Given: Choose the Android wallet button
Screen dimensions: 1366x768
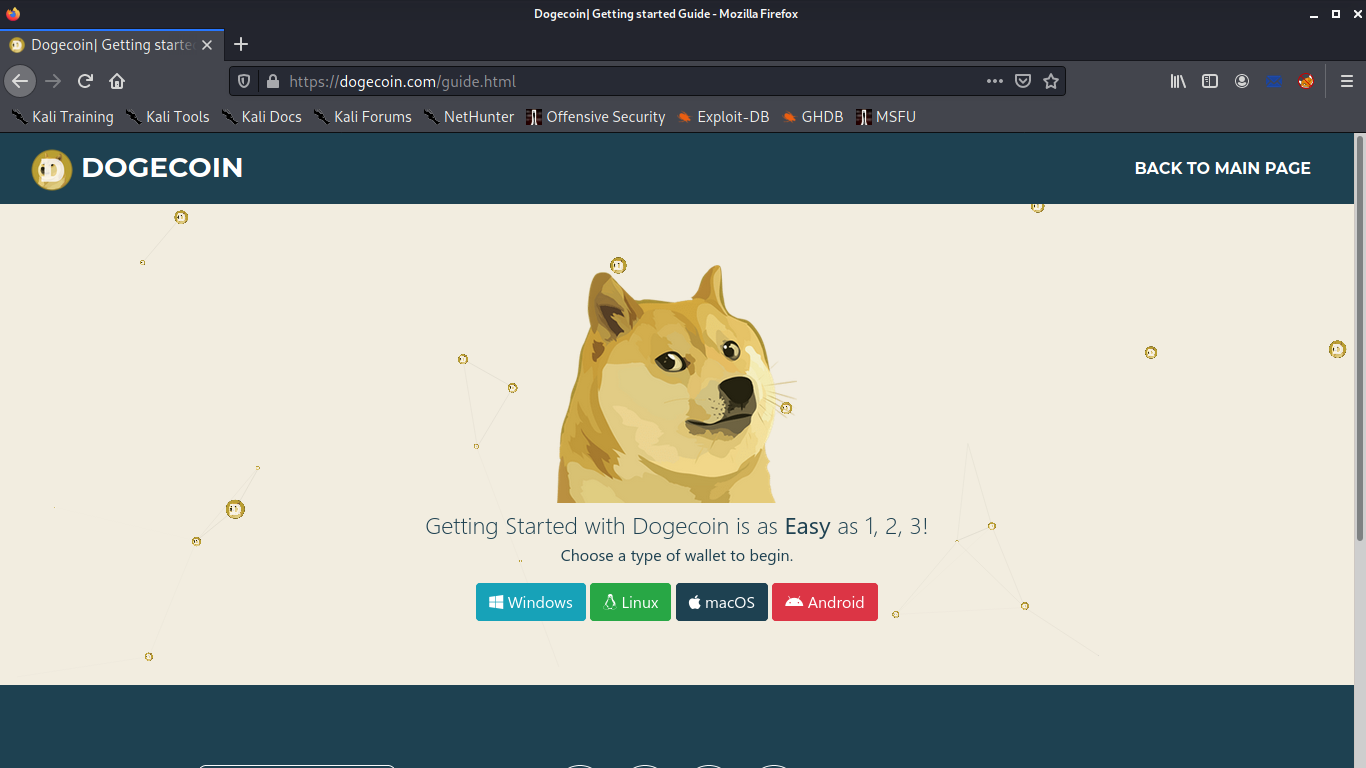Looking at the screenshot, I should [x=825, y=602].
